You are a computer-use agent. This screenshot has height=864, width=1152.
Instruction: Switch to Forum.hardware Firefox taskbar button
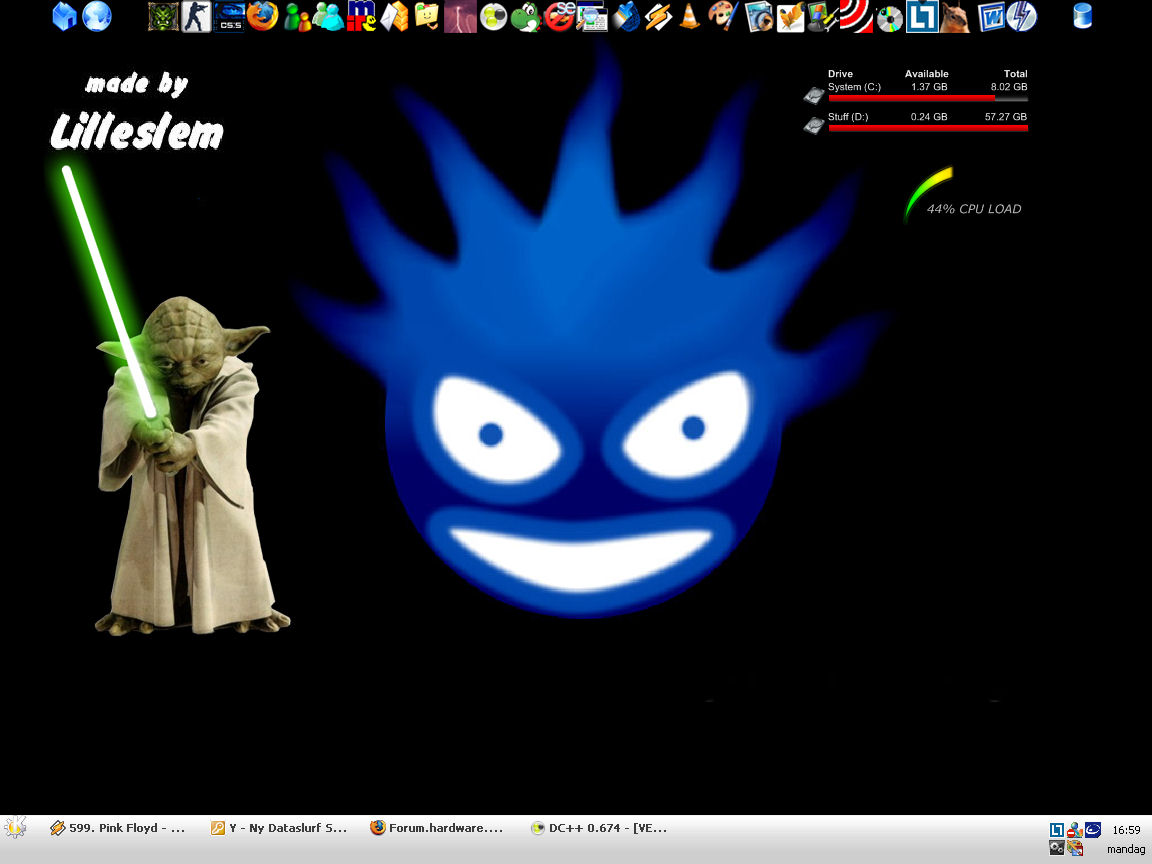pyautogui.click(x=437, y=828)
